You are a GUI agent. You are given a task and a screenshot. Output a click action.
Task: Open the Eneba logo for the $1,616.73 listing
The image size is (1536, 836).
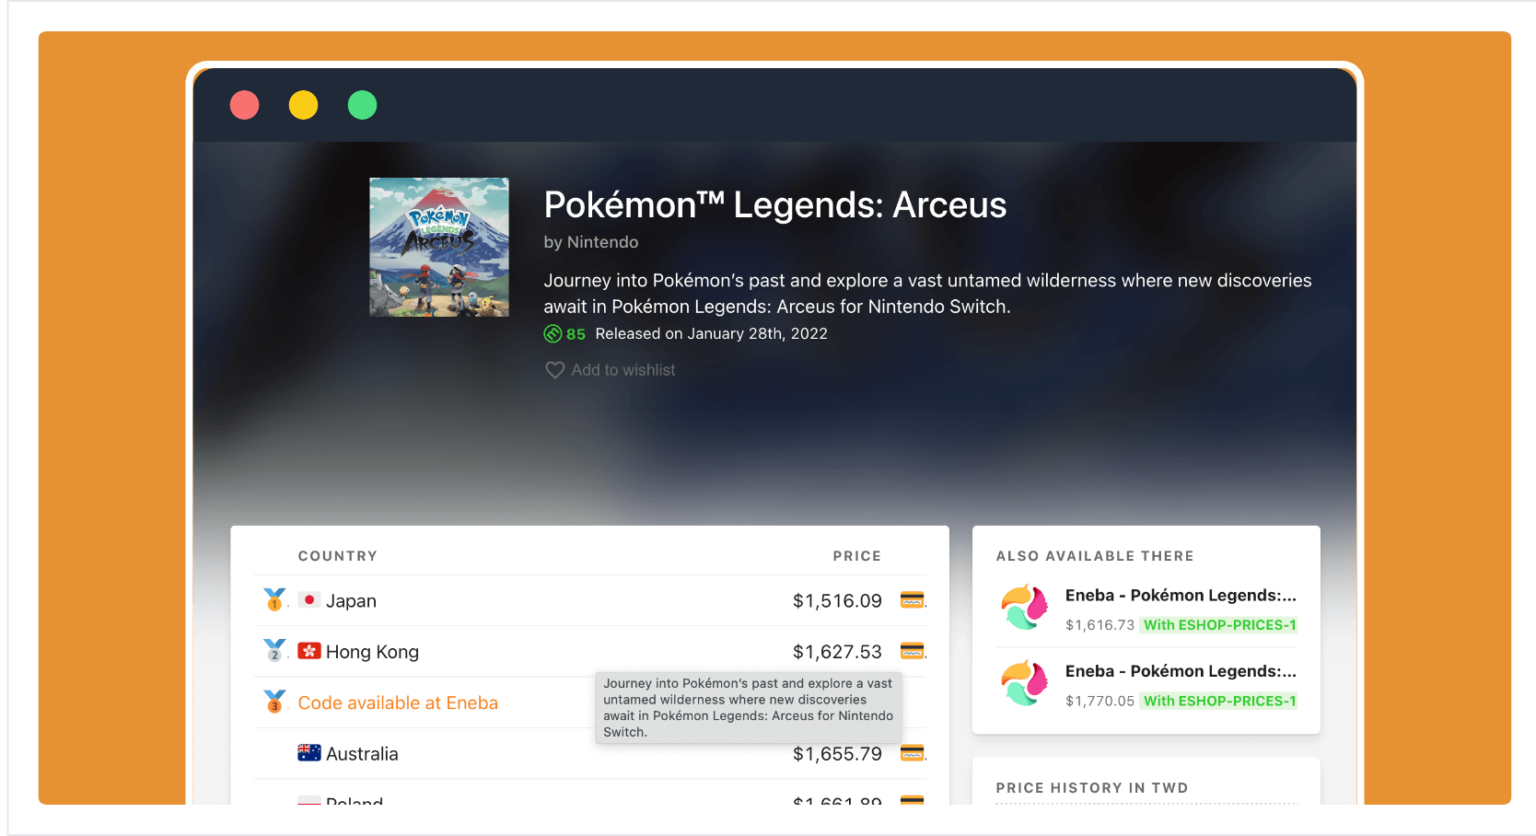point(1023,606)
